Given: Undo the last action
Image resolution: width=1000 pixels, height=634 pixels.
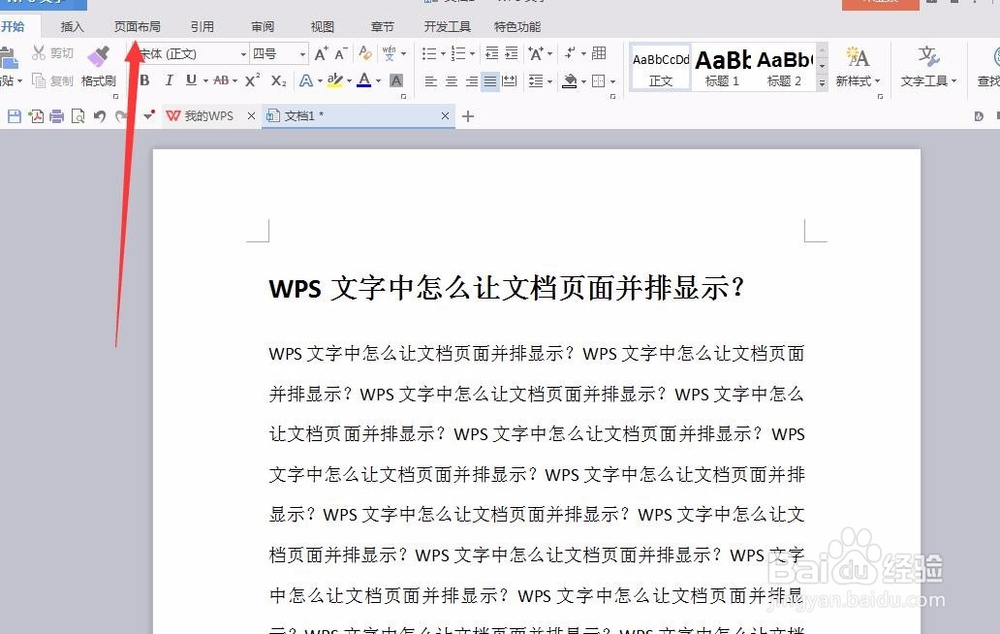Looking at the screenshot, I should point(99,116).
